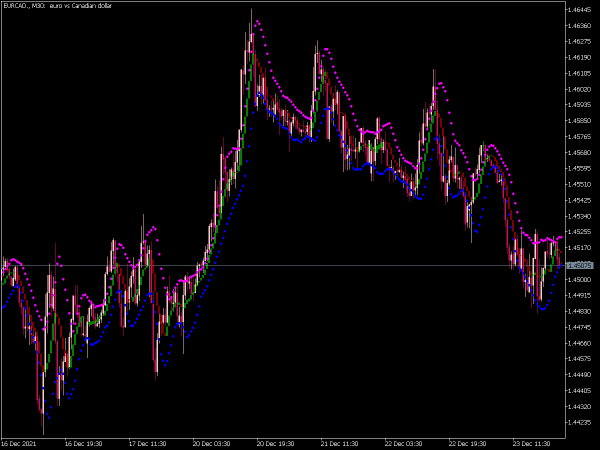The height and width of the screenshot is (450, 600).
Task: Pick the 20 Dec 03:30 time label
Action: tap(213, 442)
